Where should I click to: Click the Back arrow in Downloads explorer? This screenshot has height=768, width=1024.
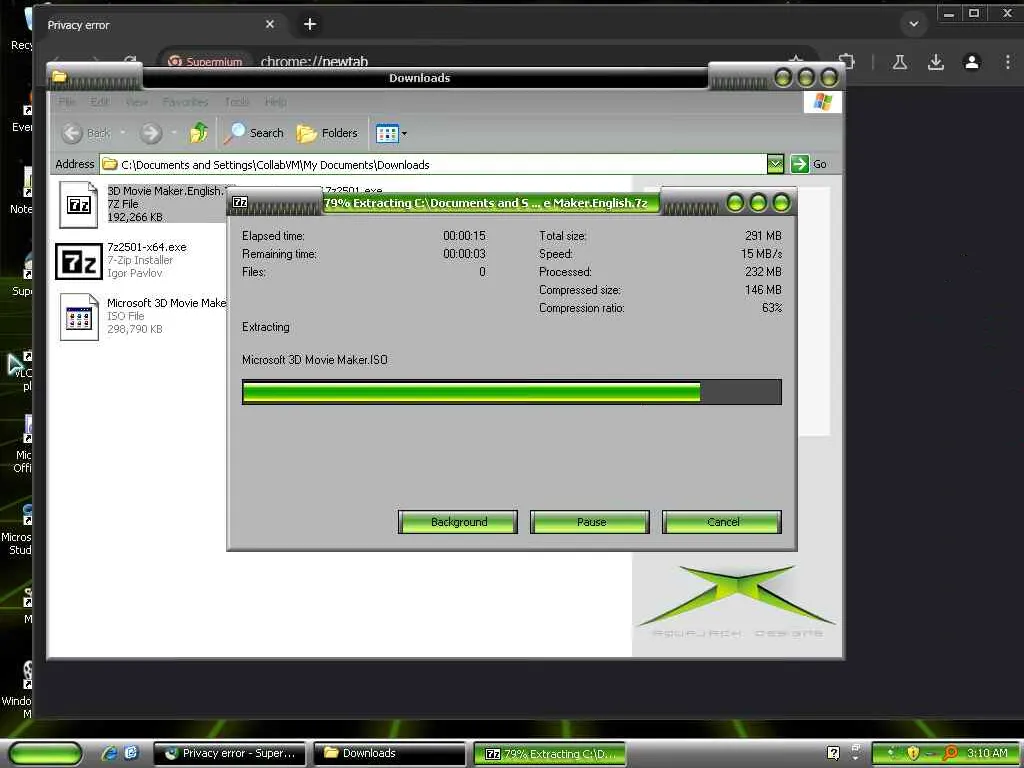click(x=72, y=133)
